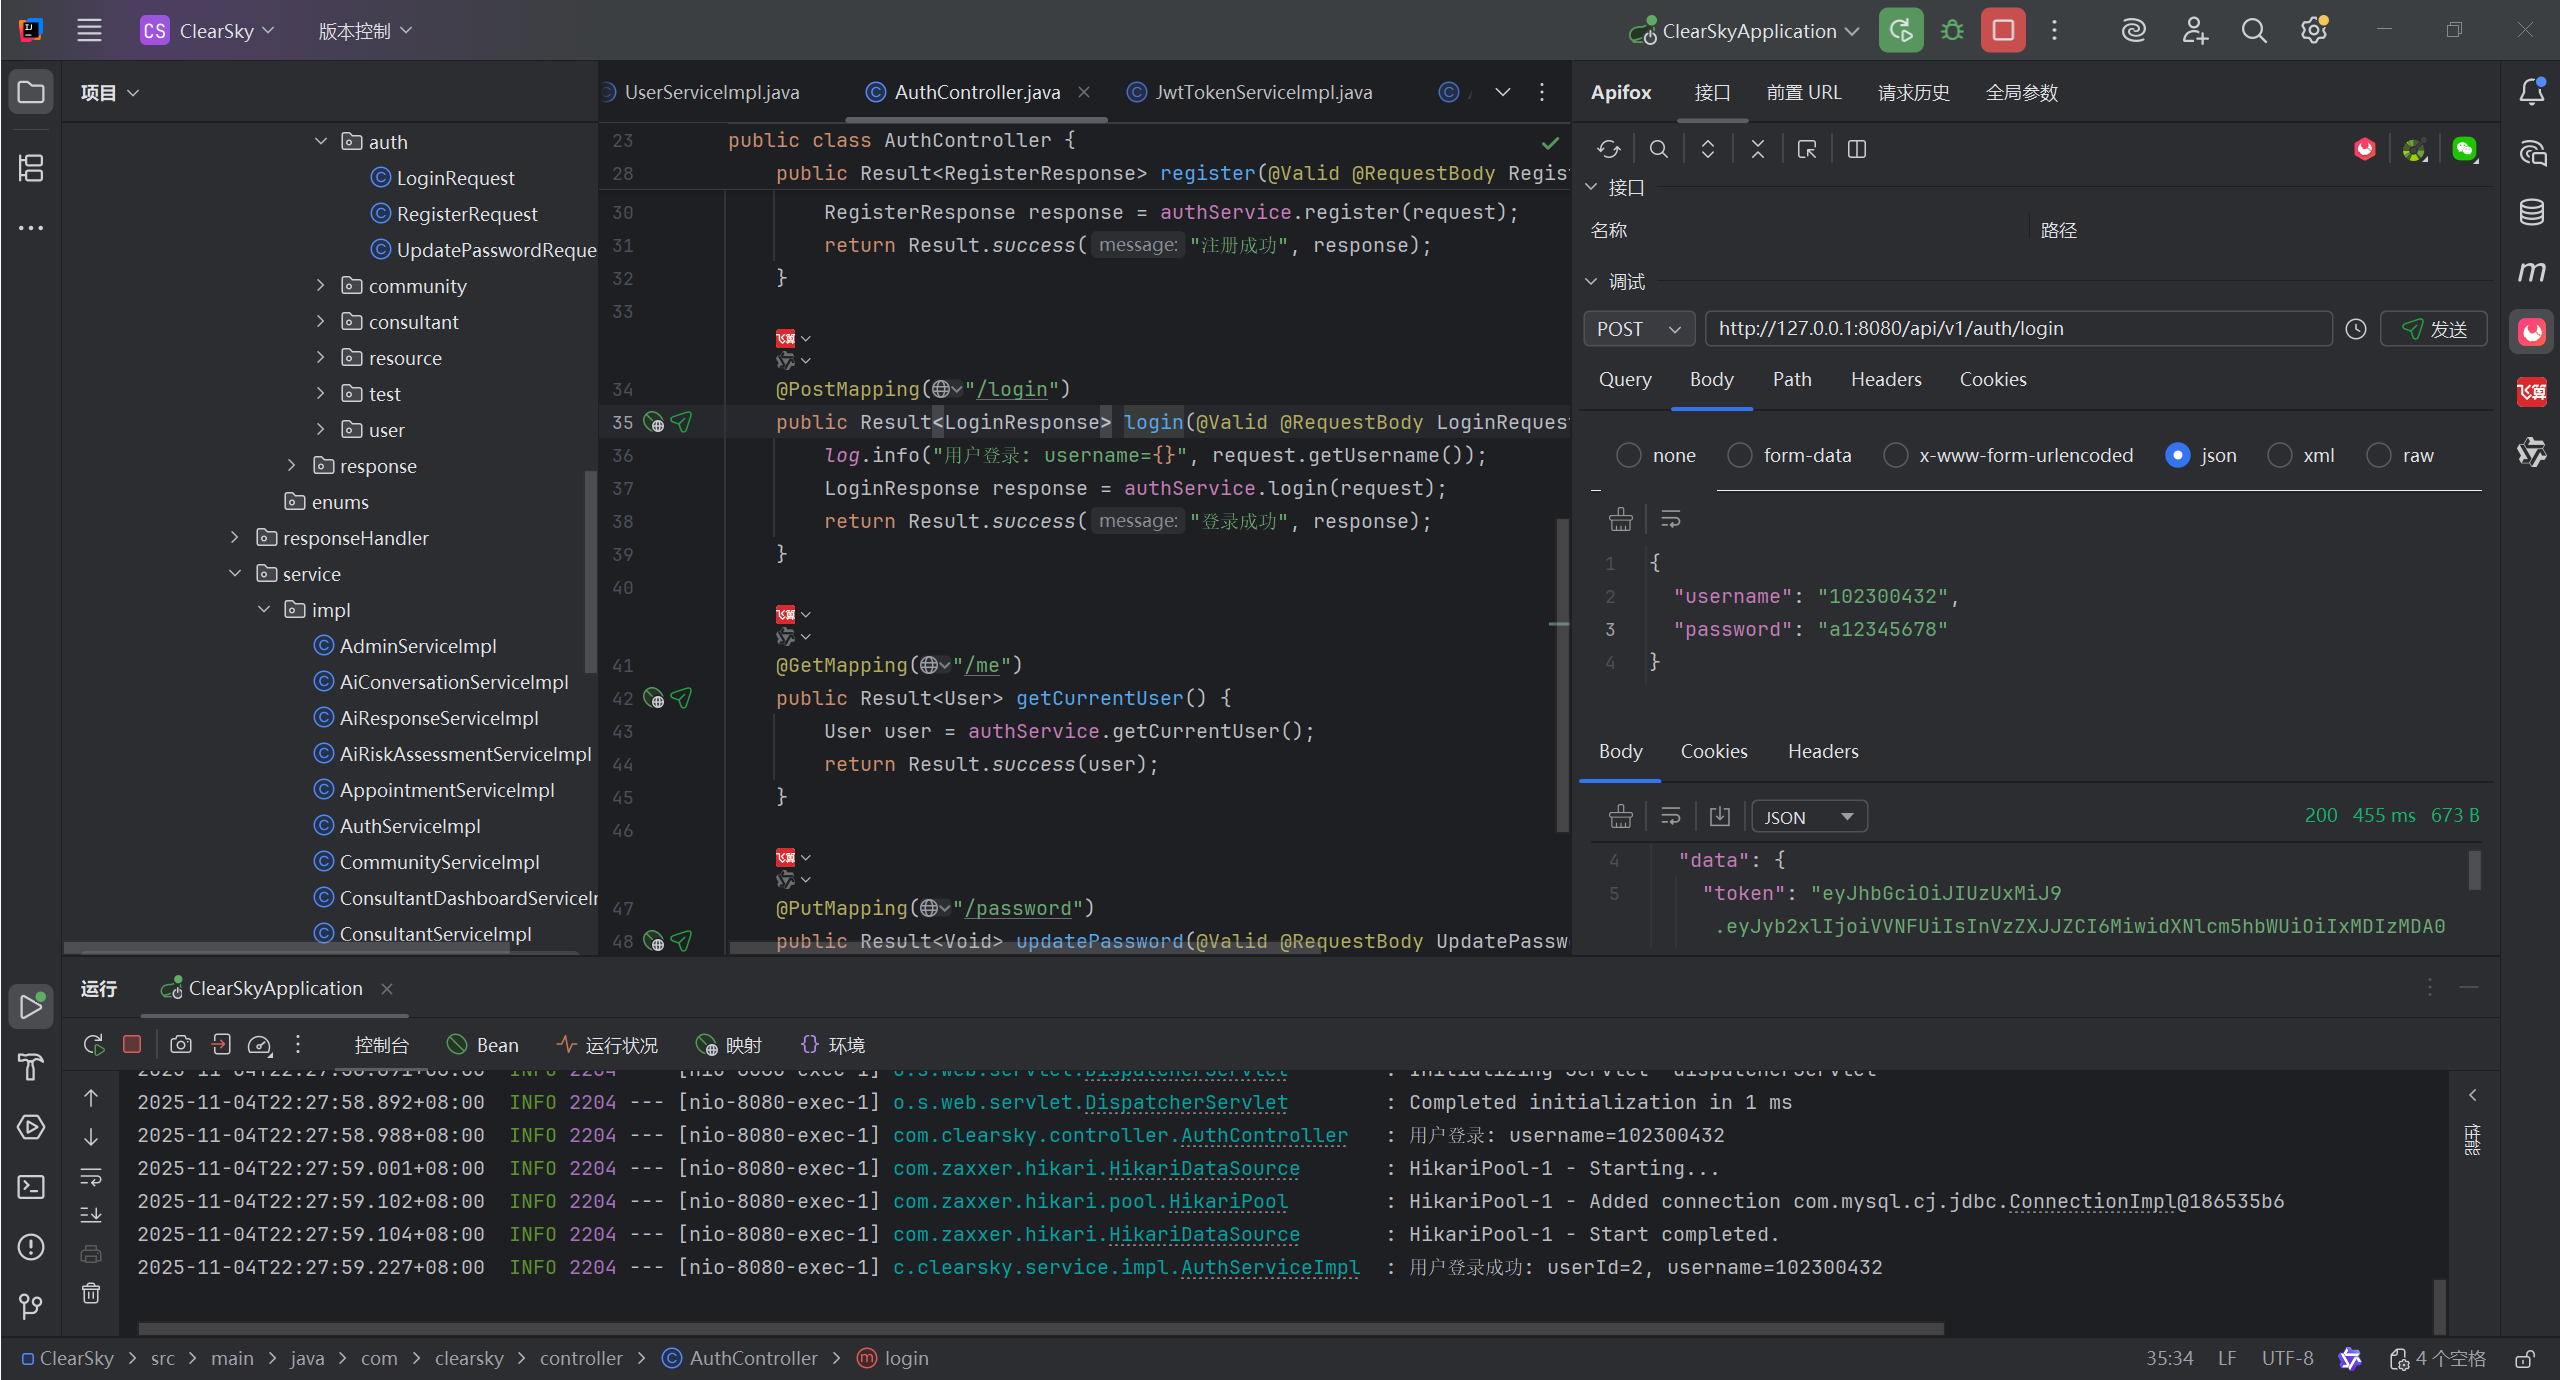Screen dimensions: 2560x1380
Task: Click the camera thread-dump icon in run toolbar
Action: 181,1045
